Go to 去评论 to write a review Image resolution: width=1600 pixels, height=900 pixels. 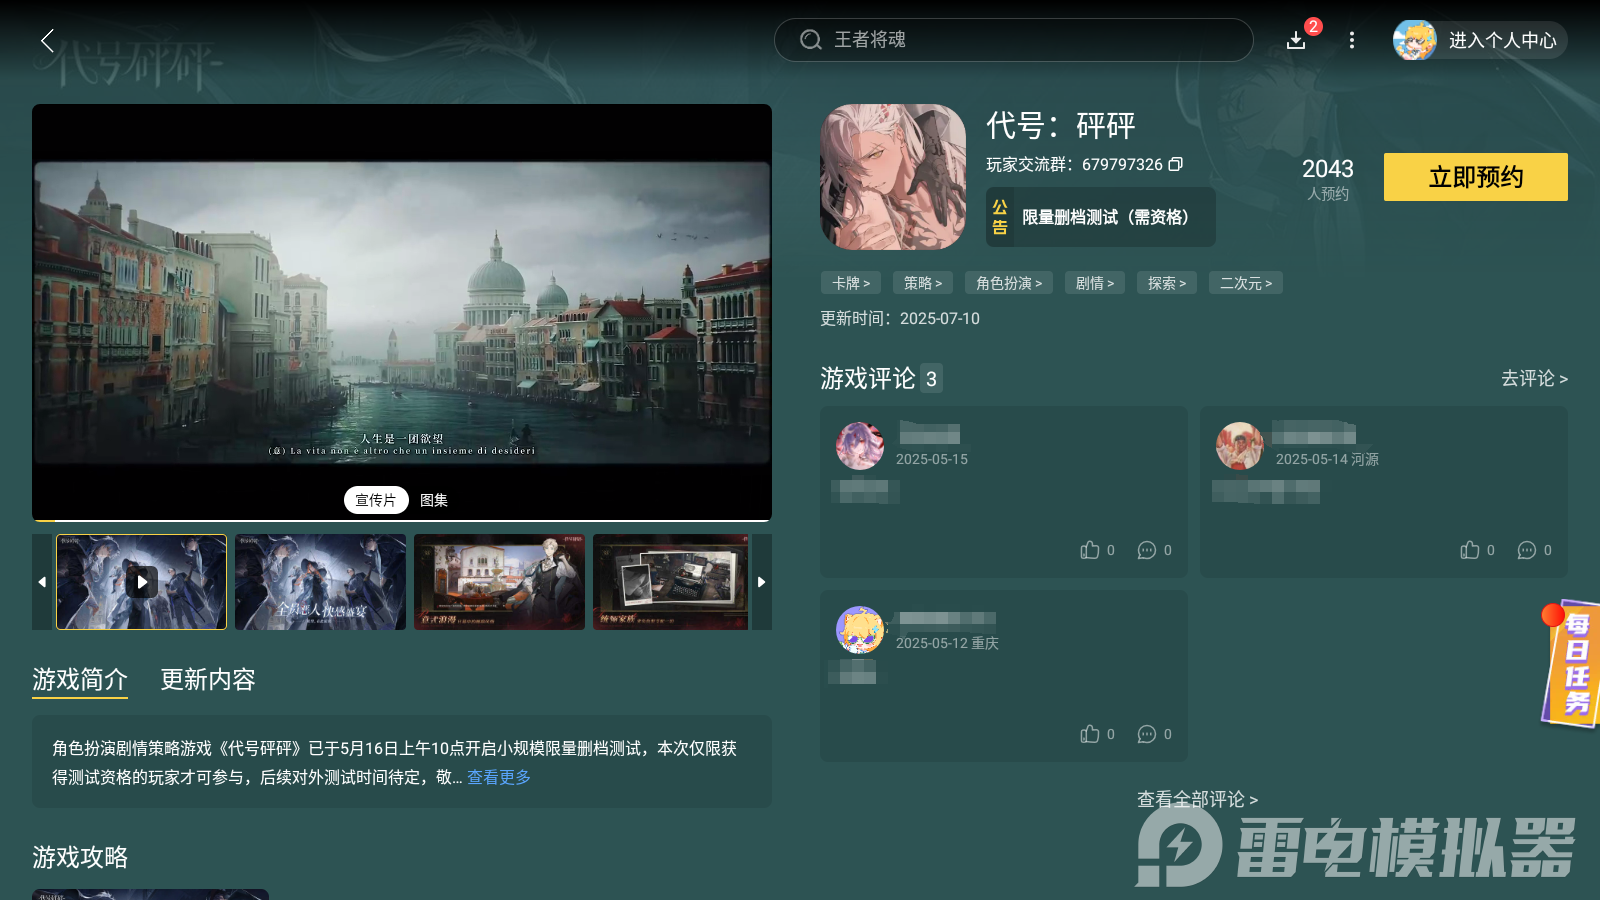(x=1534, y=378)
